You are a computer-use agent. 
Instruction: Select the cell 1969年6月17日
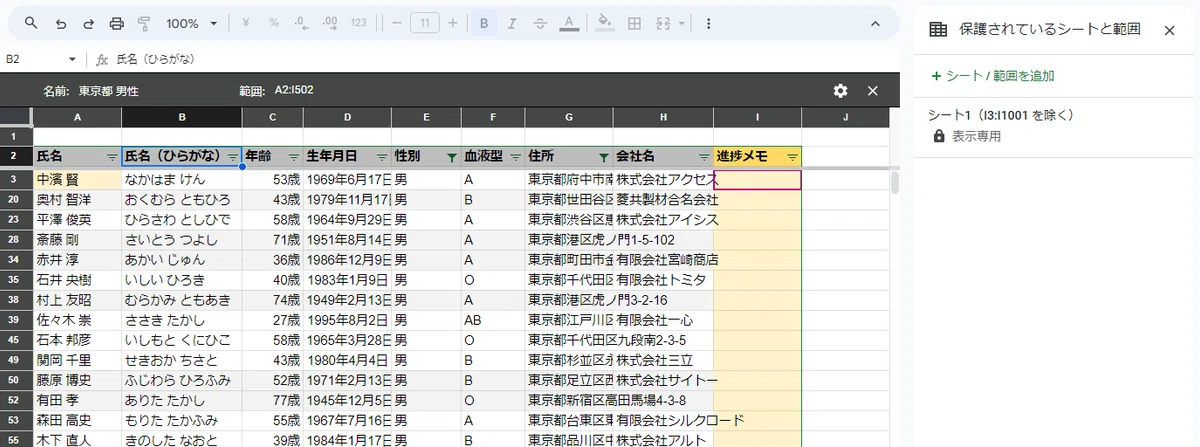347,180
